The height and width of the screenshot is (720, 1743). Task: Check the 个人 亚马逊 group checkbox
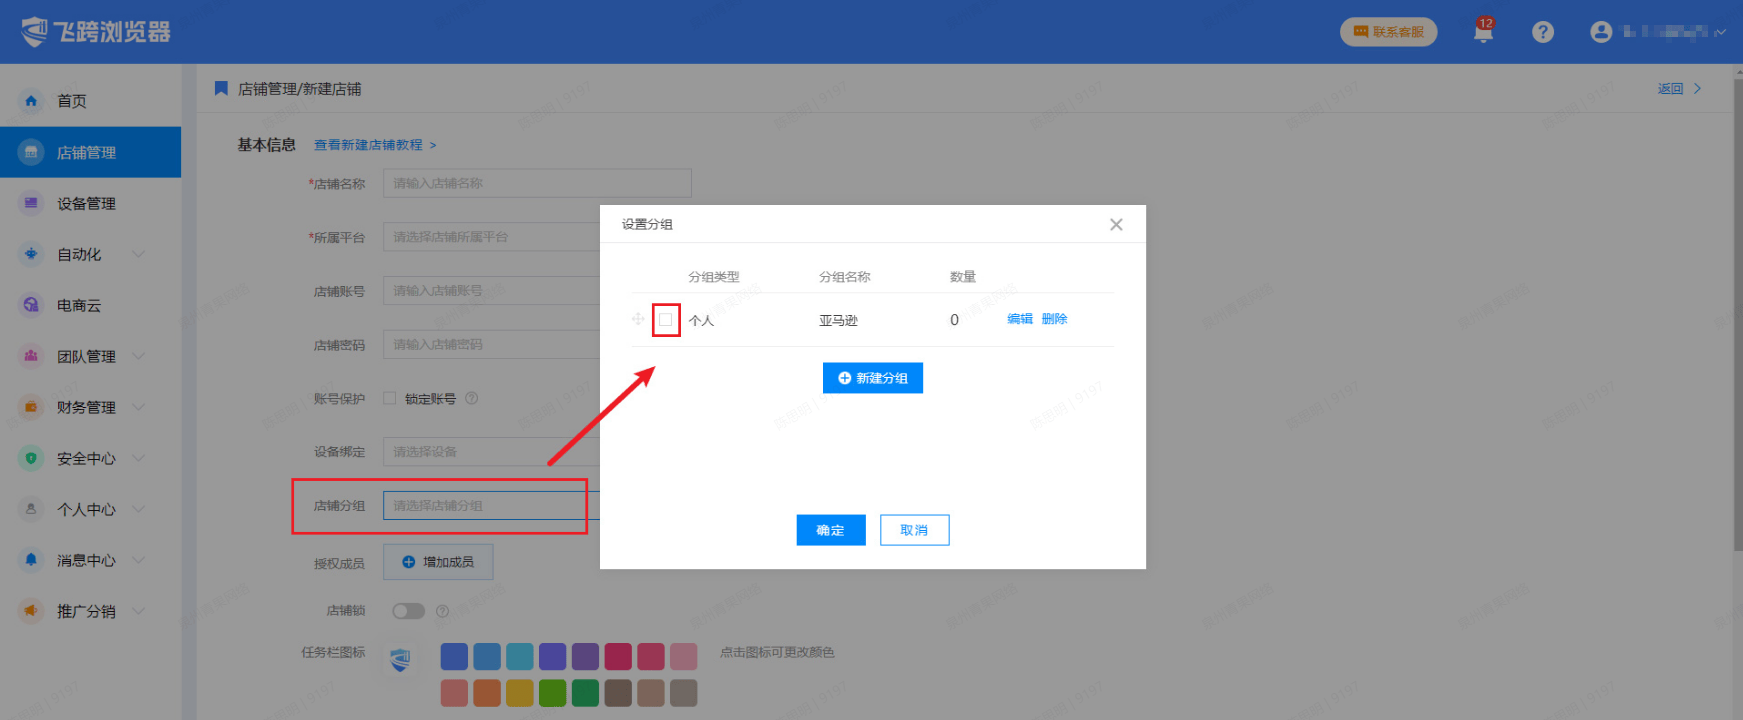666,320
